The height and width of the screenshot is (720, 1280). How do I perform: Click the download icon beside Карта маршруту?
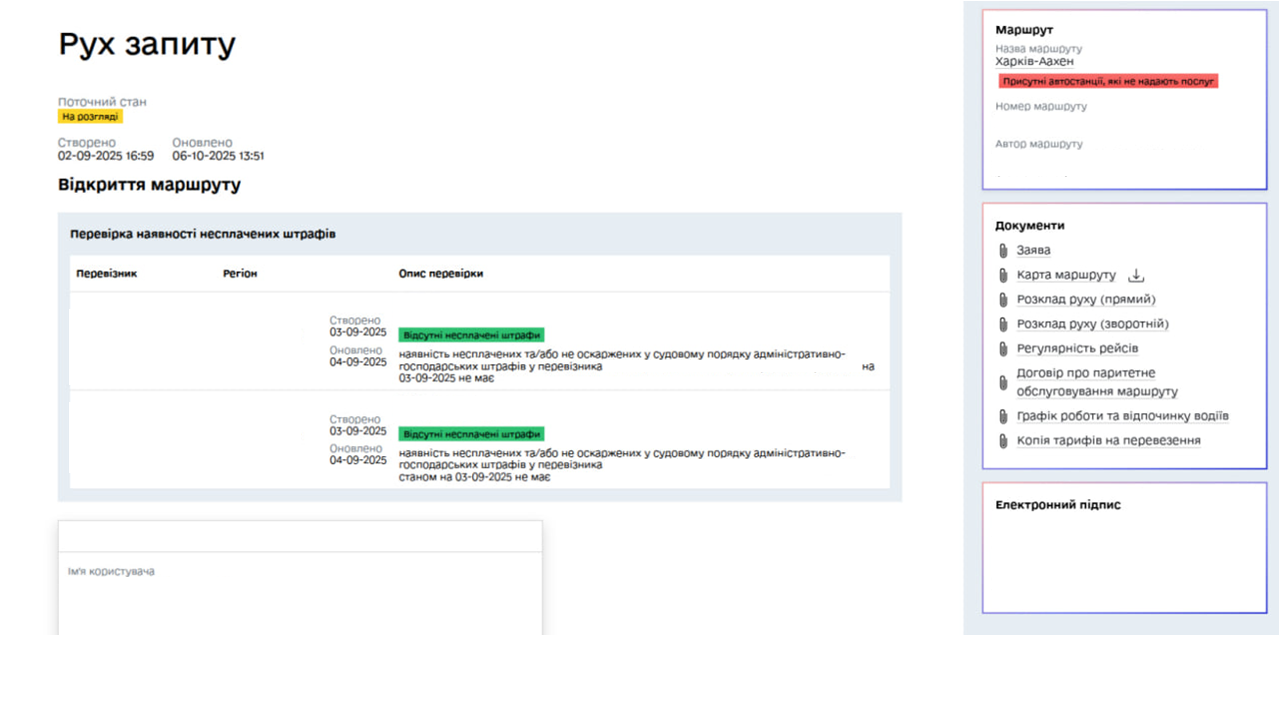[x=1136, y=276]
